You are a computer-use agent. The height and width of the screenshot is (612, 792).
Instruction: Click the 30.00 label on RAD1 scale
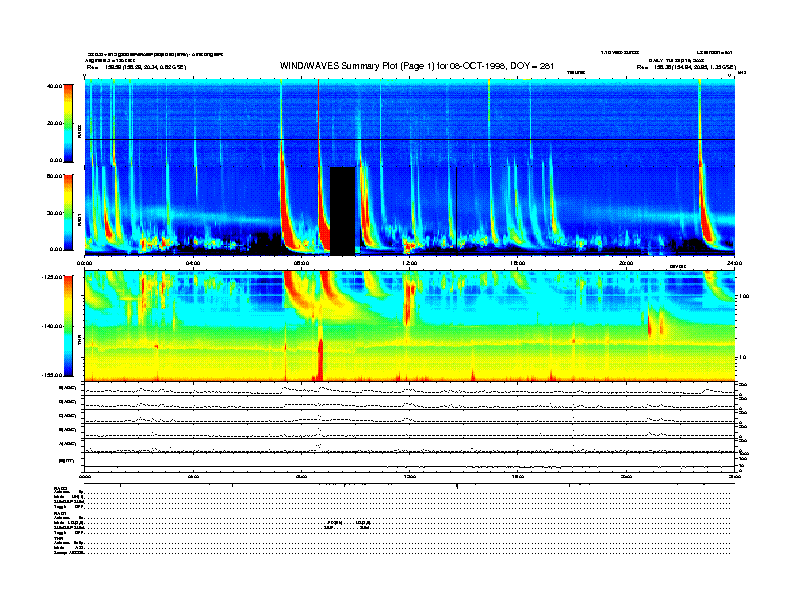pos(54,213)
